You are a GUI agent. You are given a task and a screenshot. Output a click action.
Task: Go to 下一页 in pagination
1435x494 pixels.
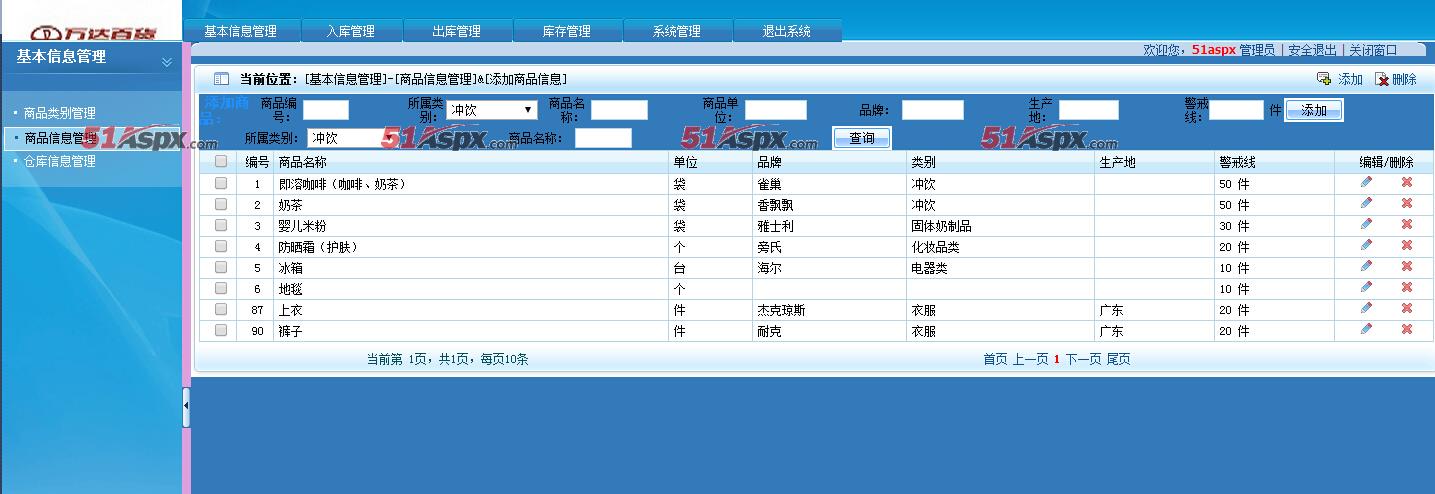(1082, 359)
